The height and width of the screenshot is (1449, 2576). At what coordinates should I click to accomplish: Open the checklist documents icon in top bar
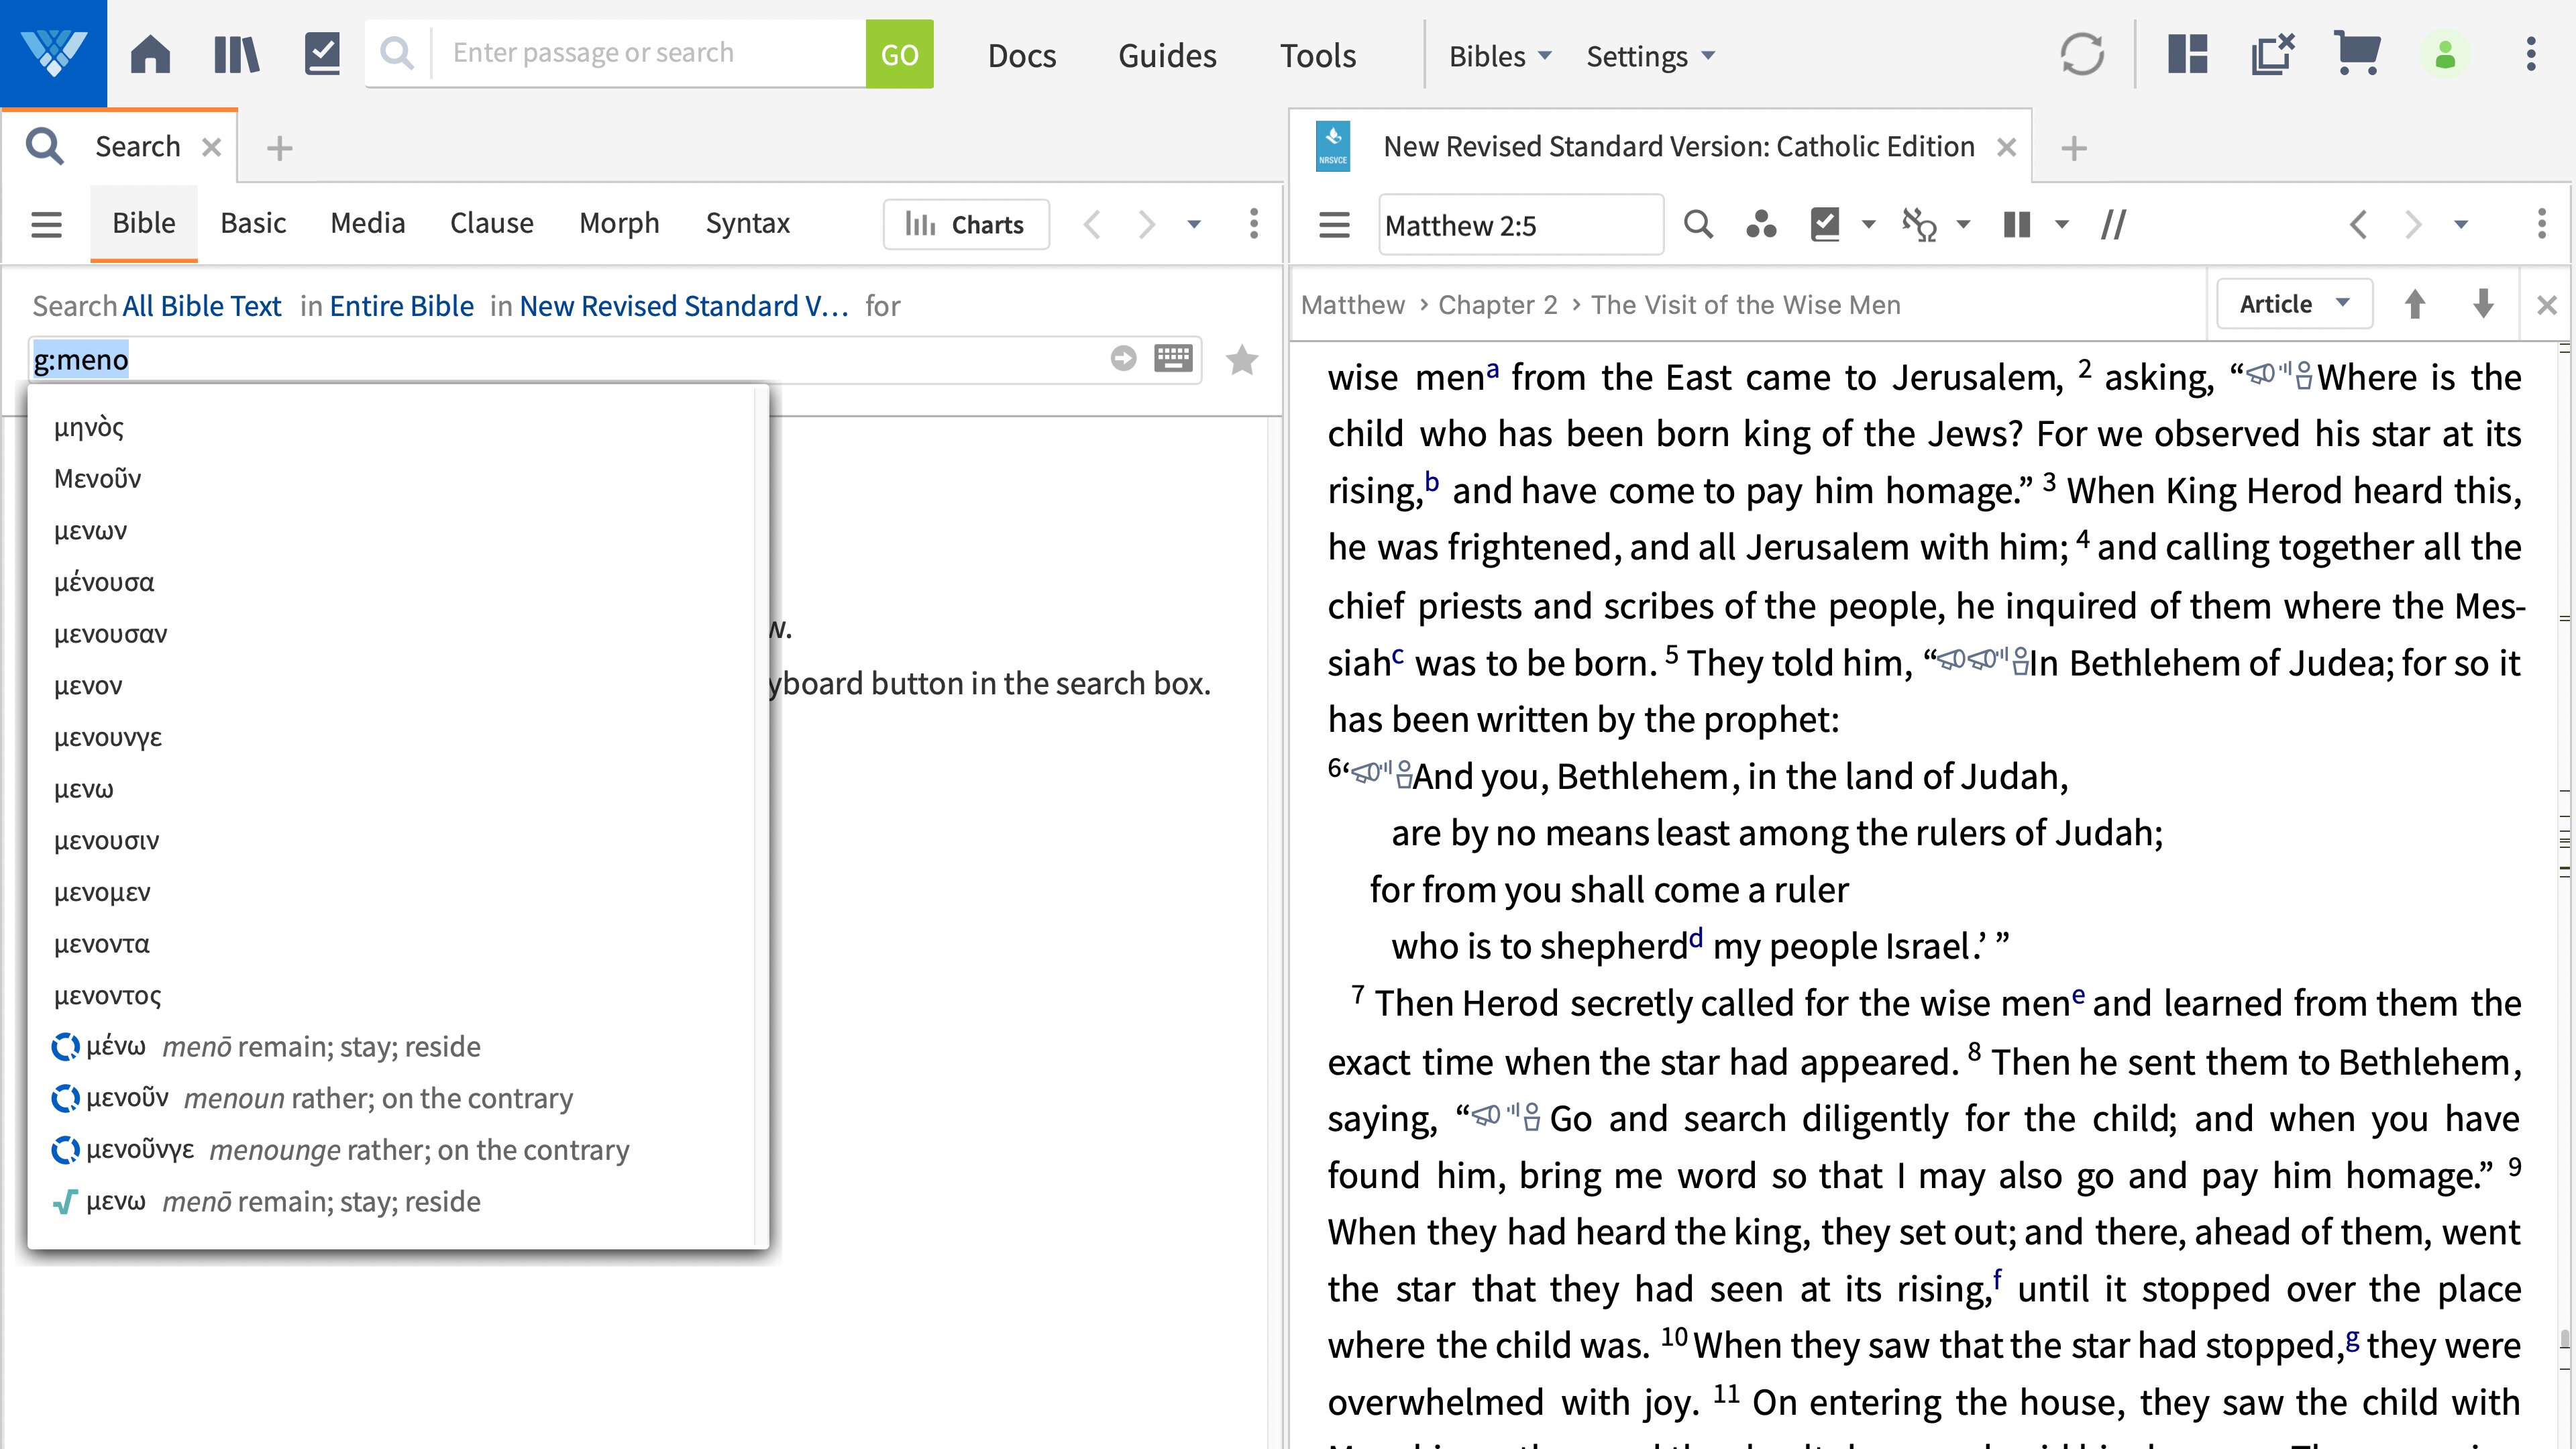click(x=322, y=54)
